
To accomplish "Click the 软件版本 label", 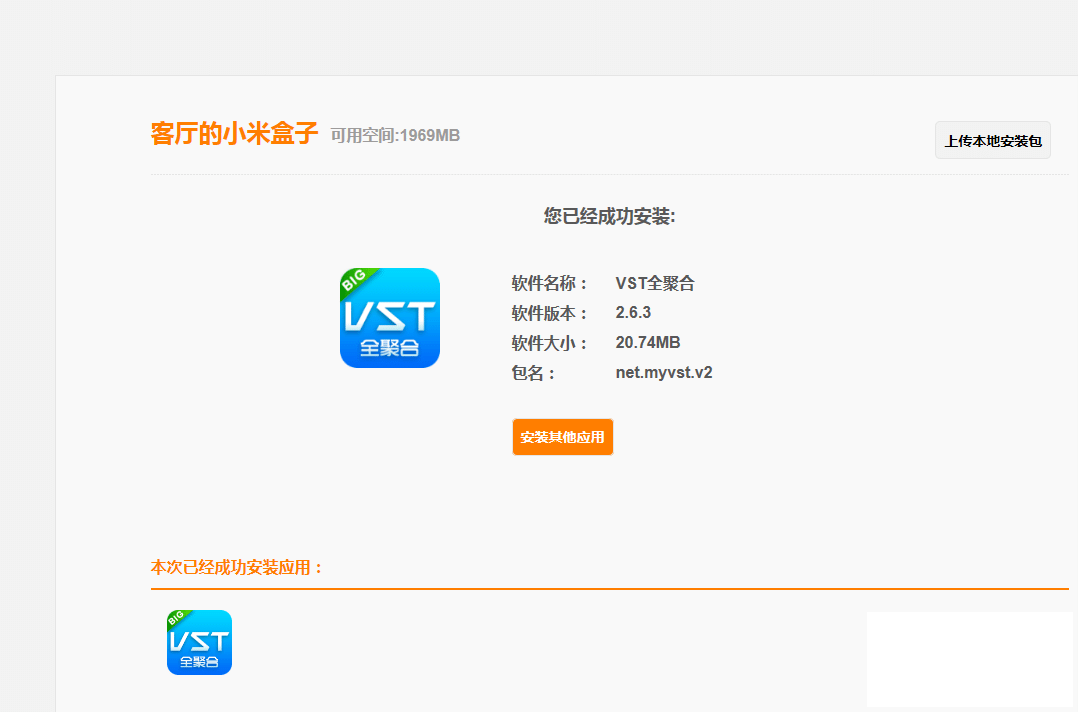I will pyautogui.click(x=550, y=313).
